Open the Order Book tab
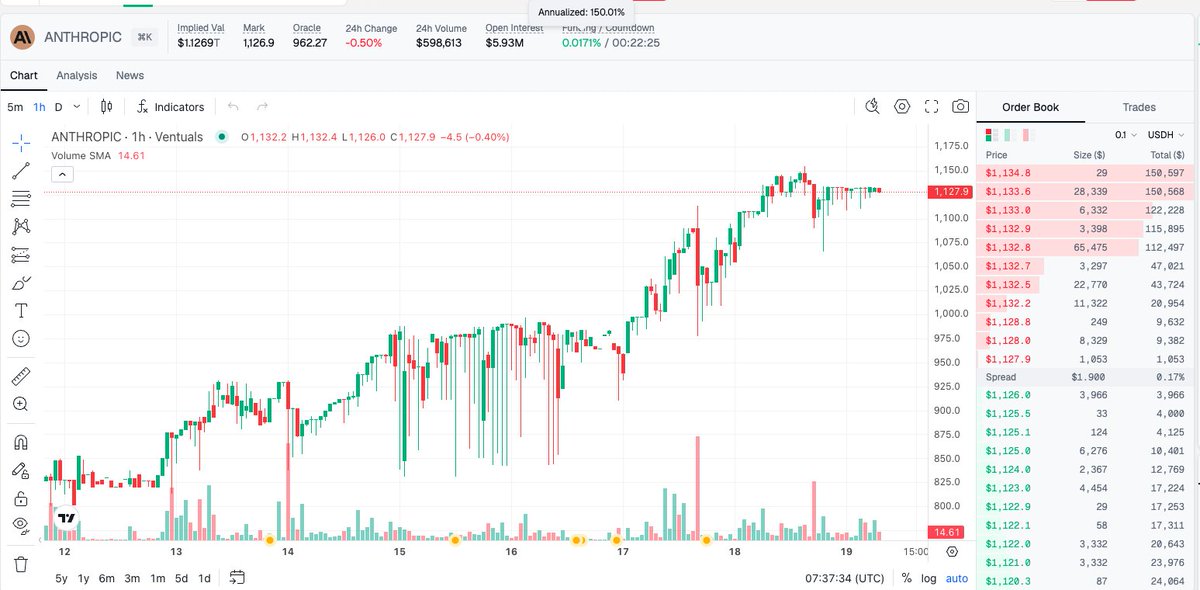 coord(1031,107)
